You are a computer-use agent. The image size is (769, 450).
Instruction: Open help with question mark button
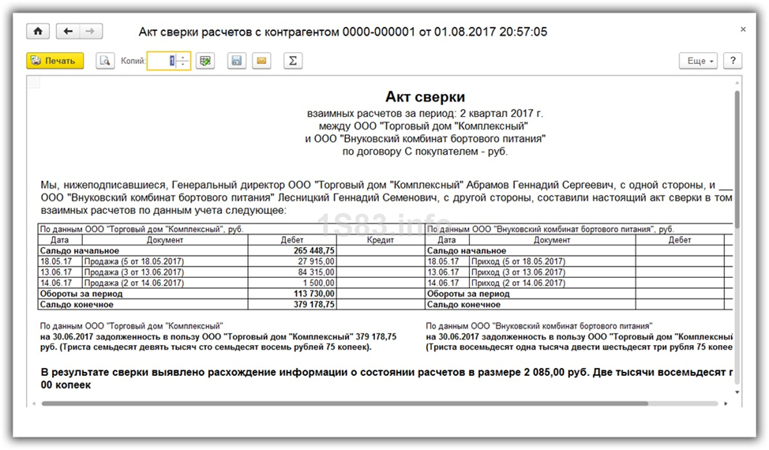[733, 61]
